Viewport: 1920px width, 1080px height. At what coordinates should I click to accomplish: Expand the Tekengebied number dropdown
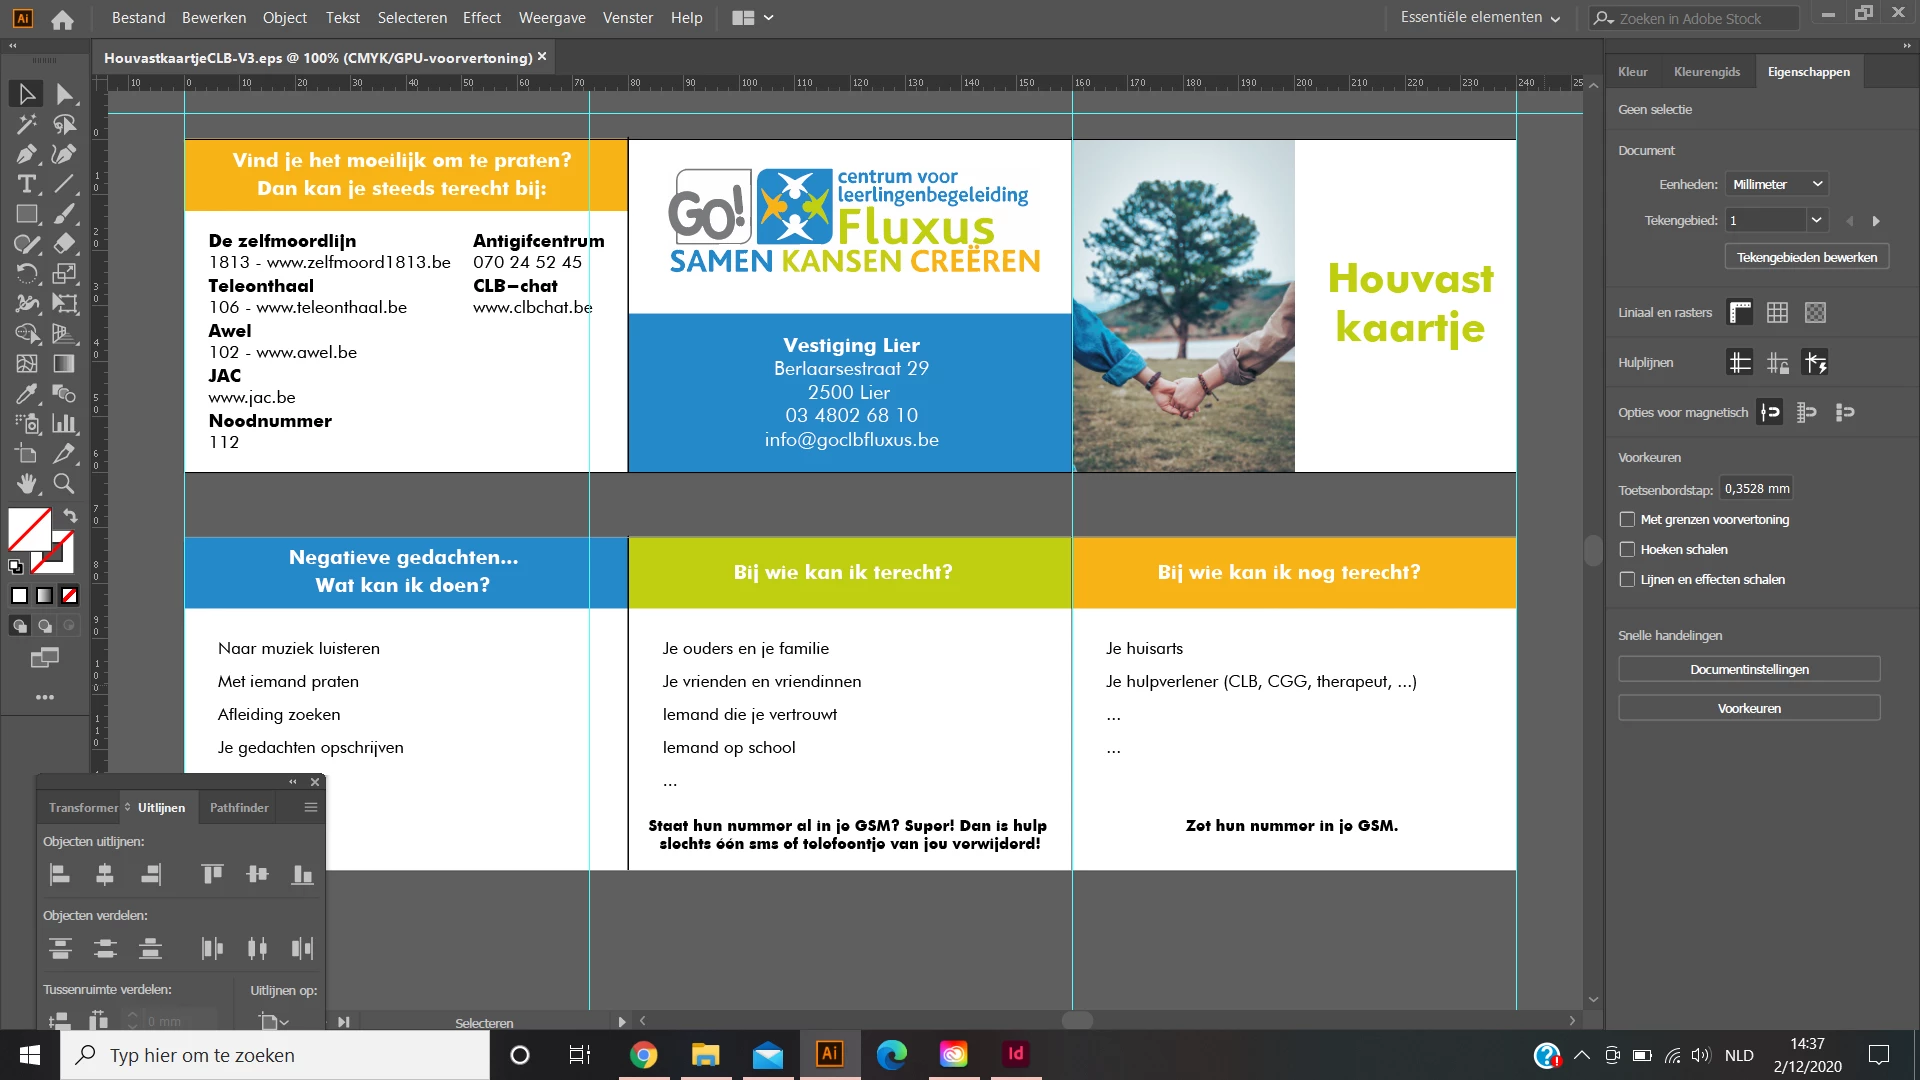1816,220
